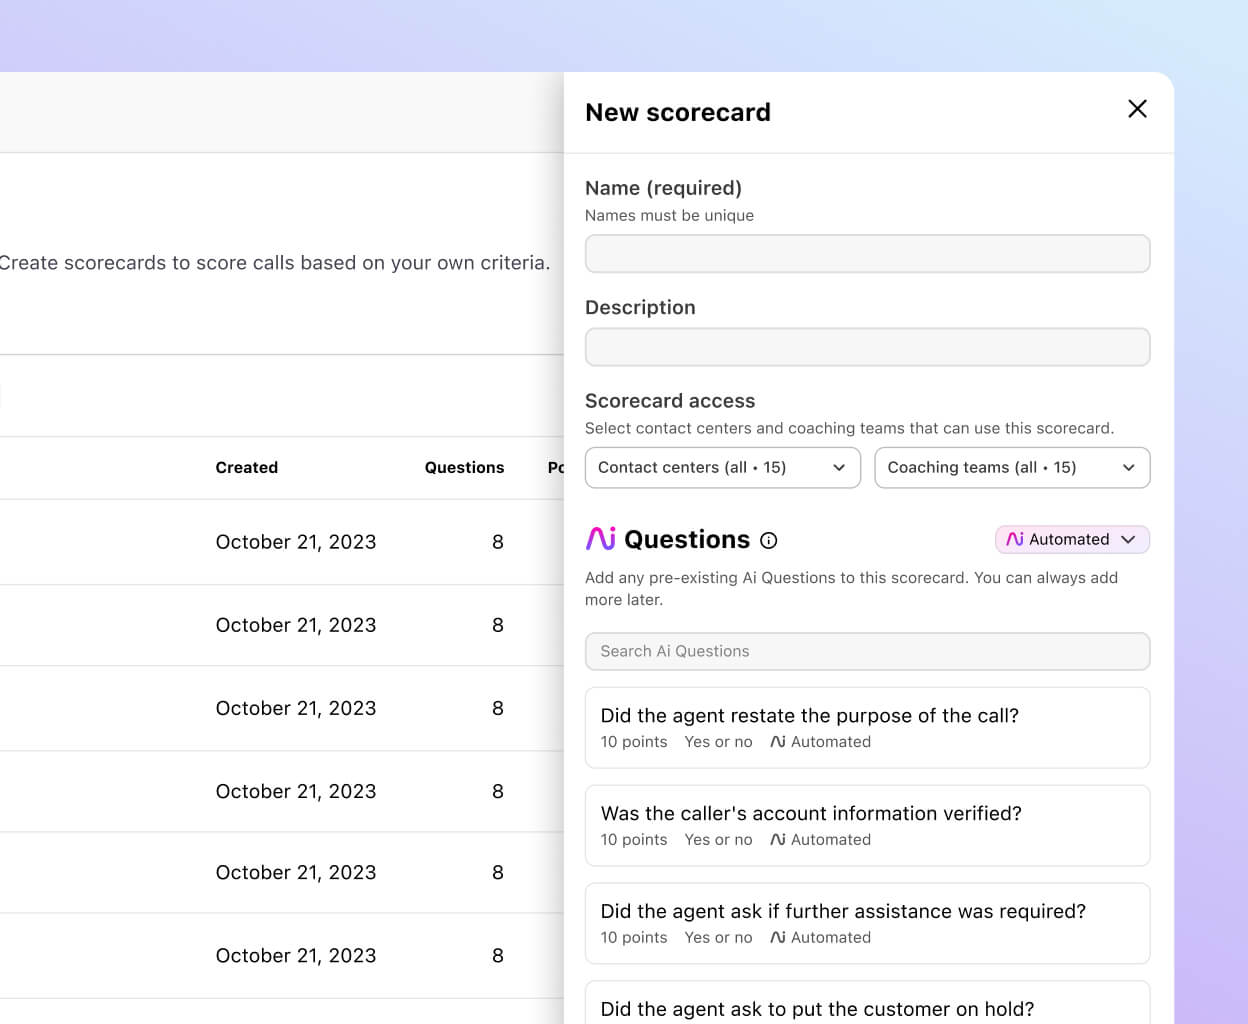Click the Name required input field
This screenshot has height=1024, width=1248.
867,254
